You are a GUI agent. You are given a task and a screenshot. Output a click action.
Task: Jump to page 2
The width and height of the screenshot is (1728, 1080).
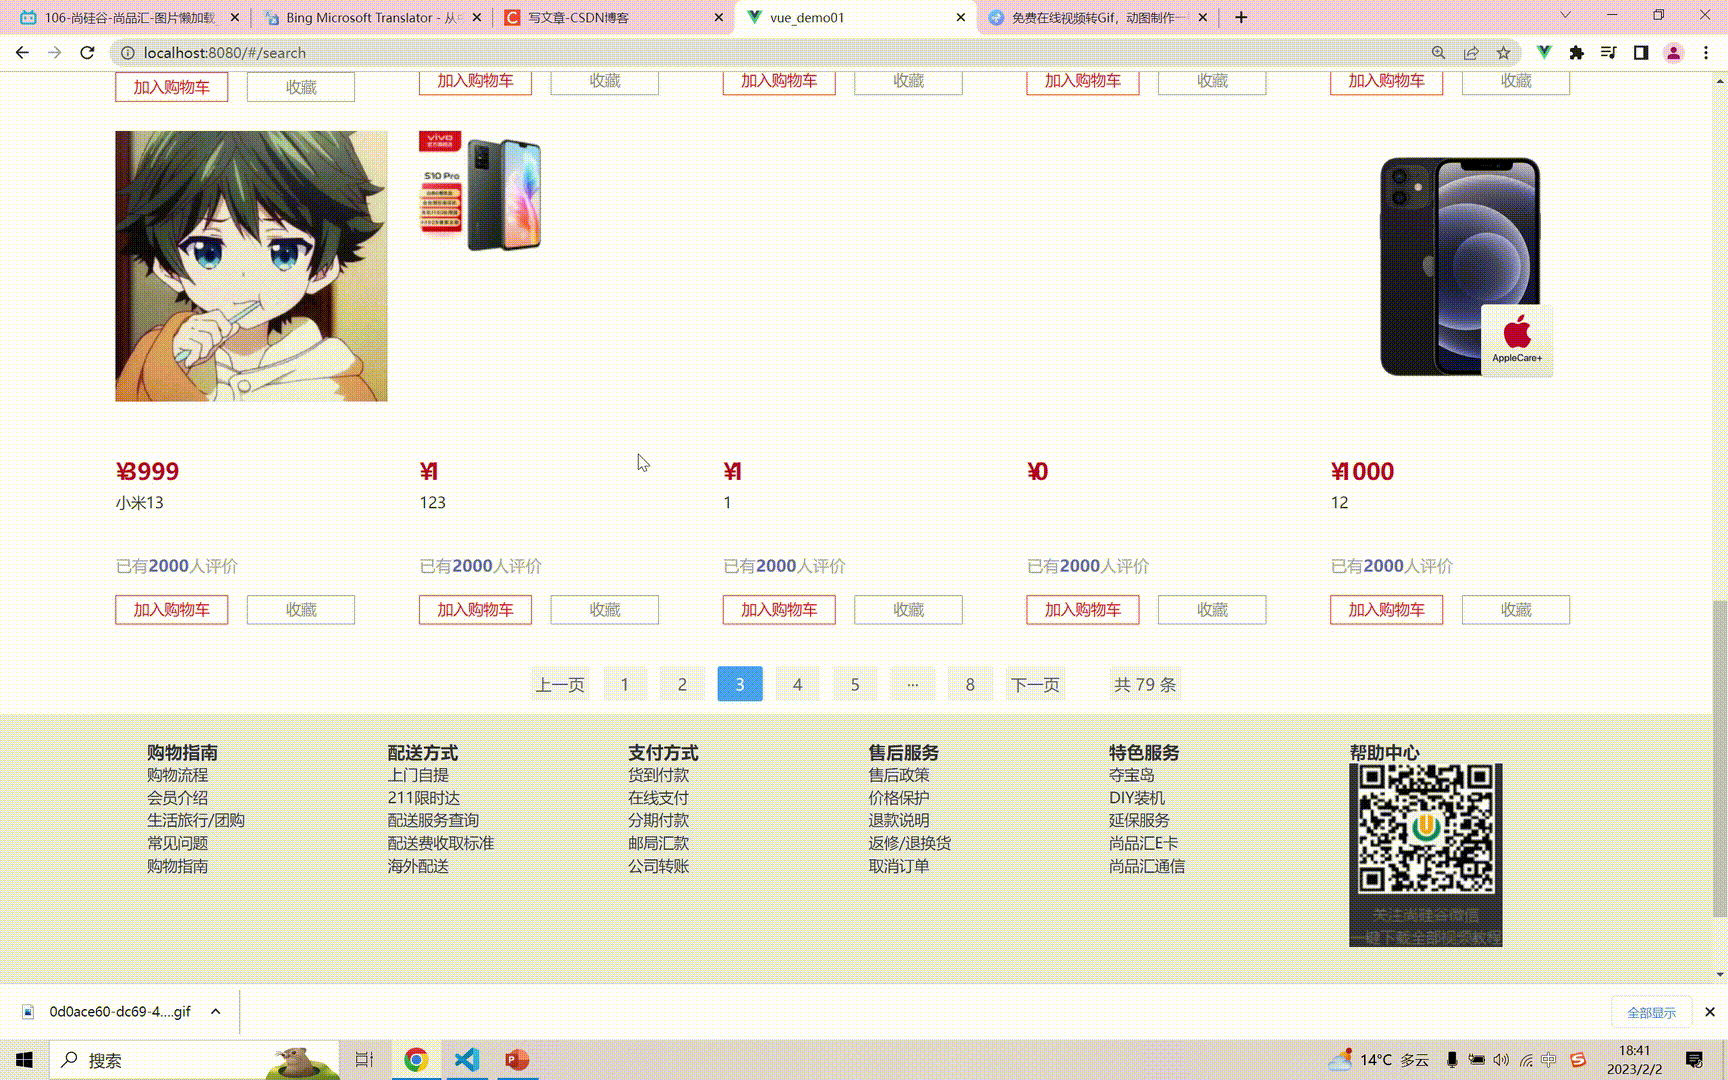coord(682,684)
